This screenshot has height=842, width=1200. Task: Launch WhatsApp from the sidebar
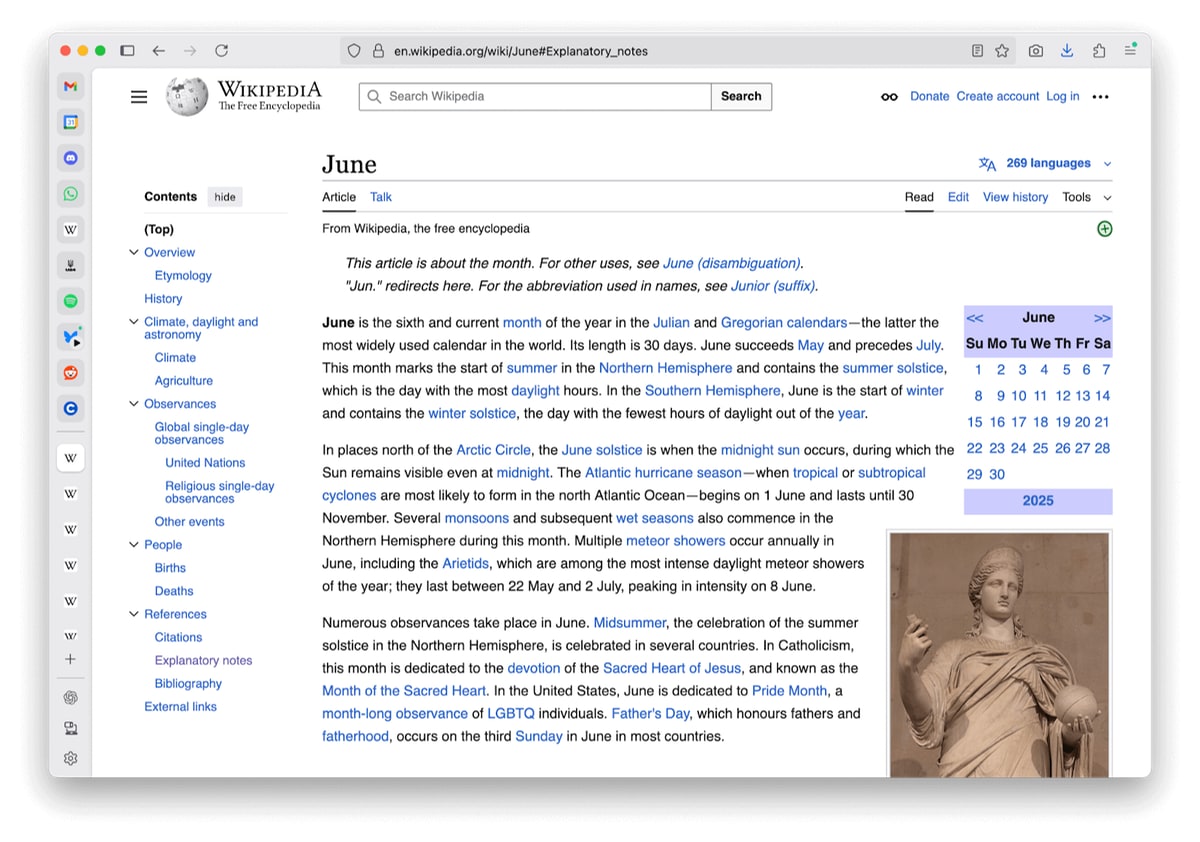click(70, 194)
